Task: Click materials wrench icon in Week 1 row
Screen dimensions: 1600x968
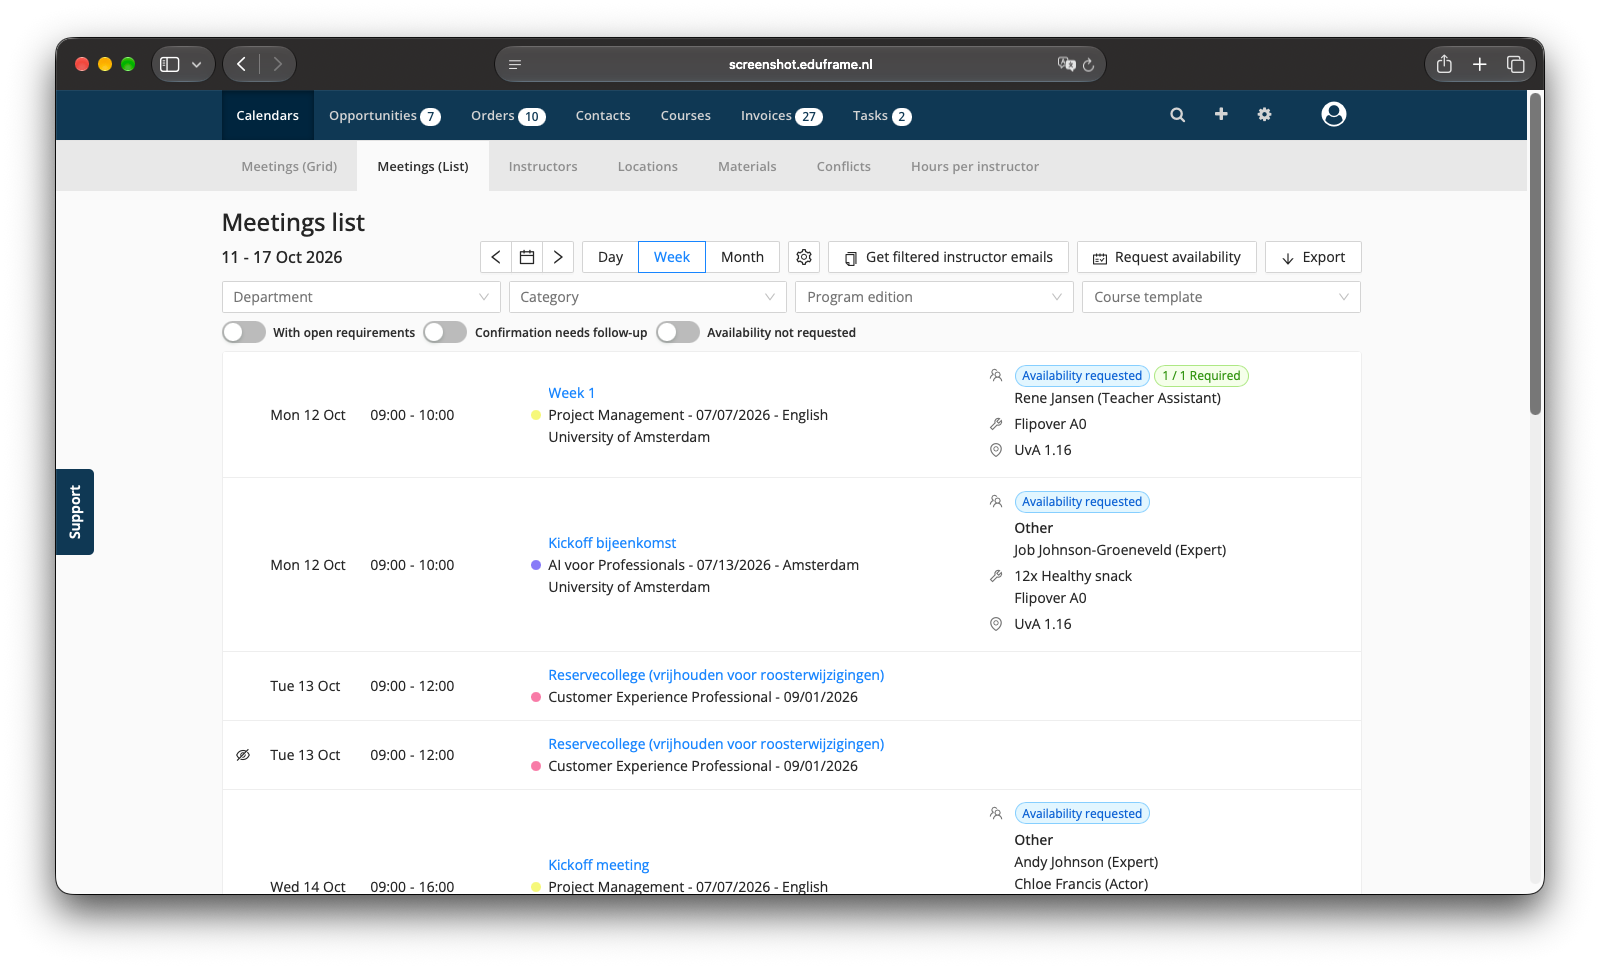Action: coord(996,424)
